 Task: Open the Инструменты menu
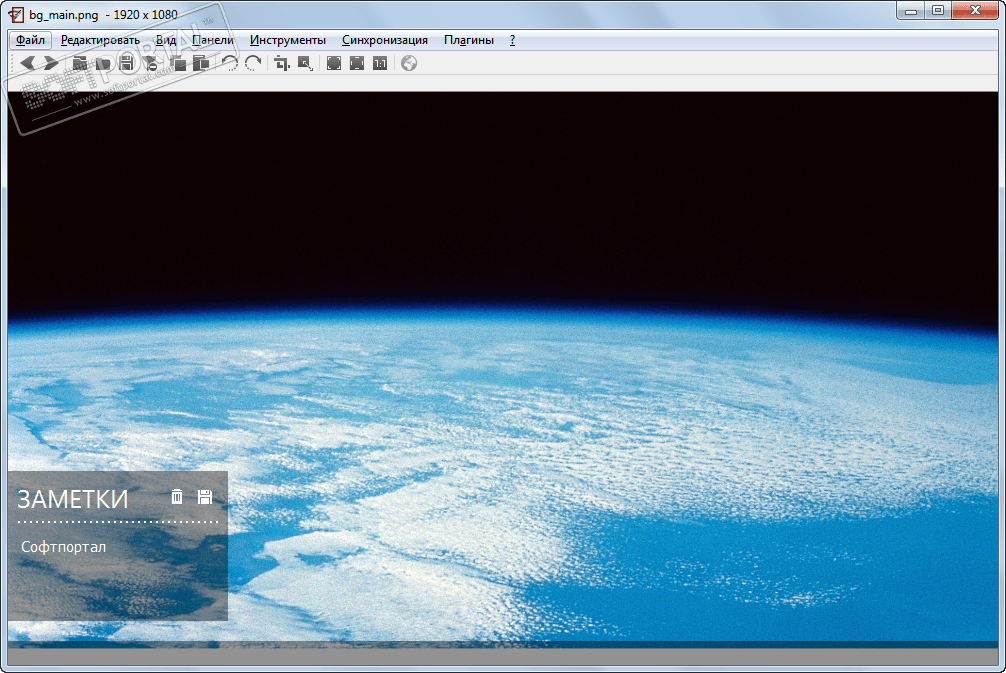[x=288, y=40]
